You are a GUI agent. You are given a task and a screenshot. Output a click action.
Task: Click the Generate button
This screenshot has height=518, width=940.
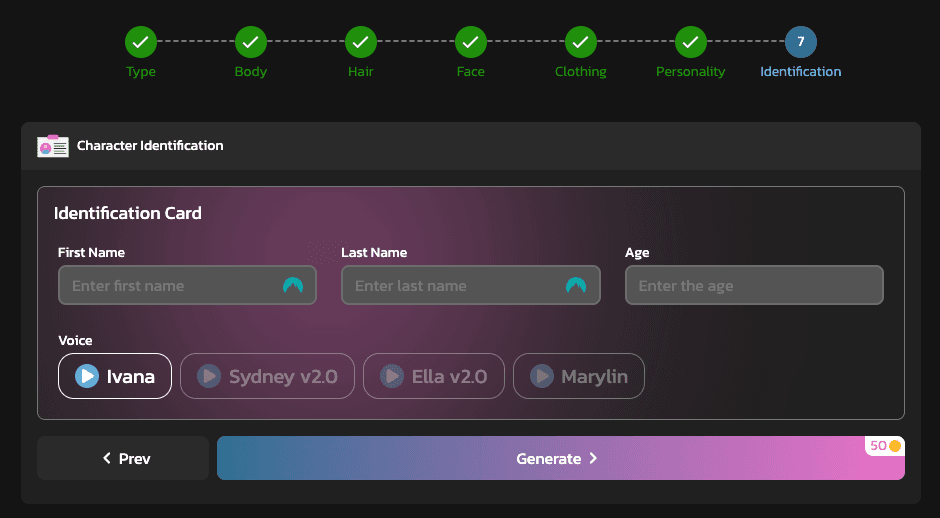click(x=561, y=458)
